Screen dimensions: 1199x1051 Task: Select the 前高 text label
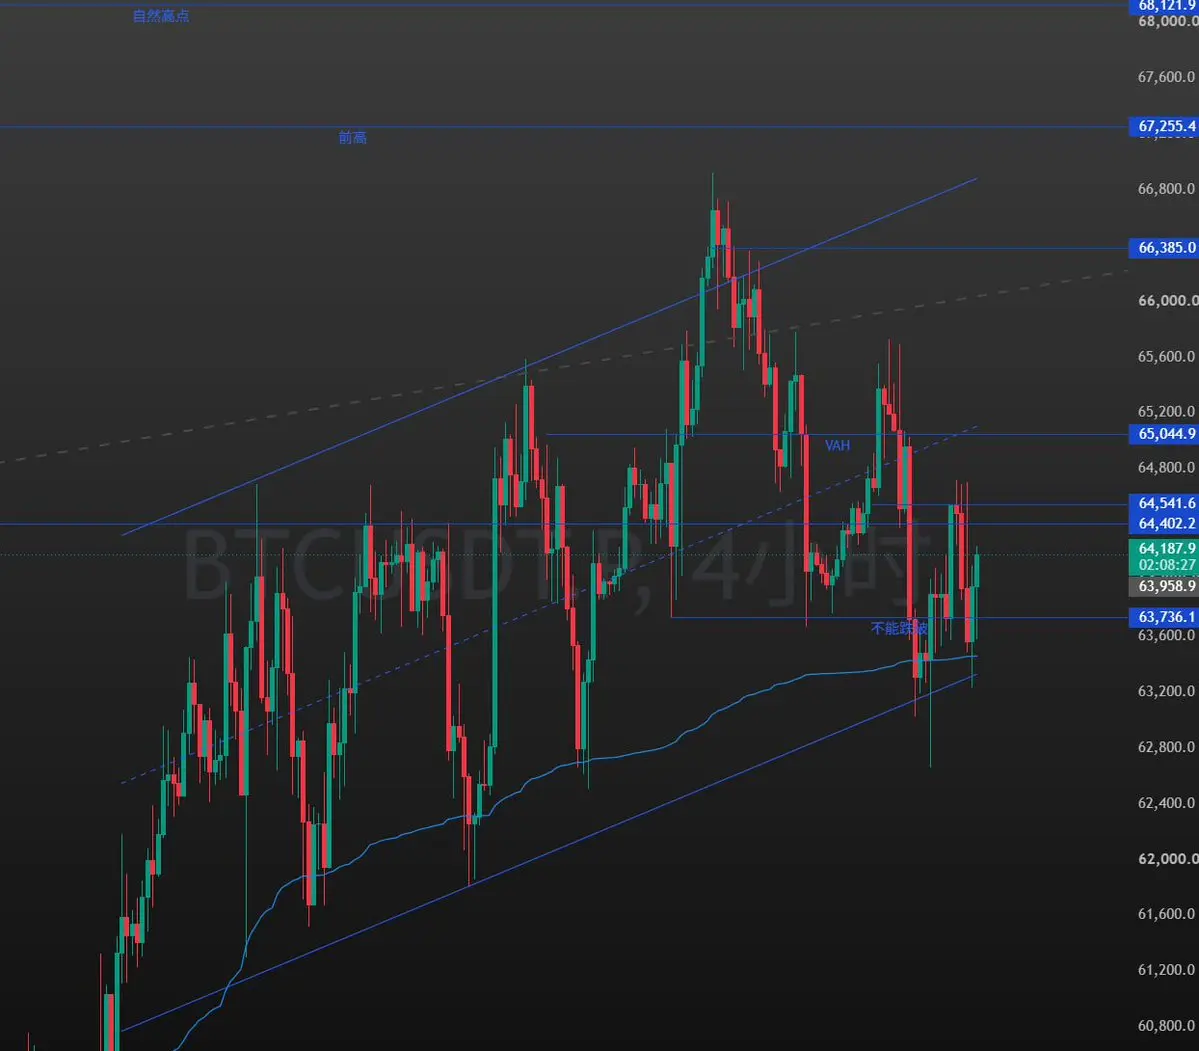tap(353, 138)
